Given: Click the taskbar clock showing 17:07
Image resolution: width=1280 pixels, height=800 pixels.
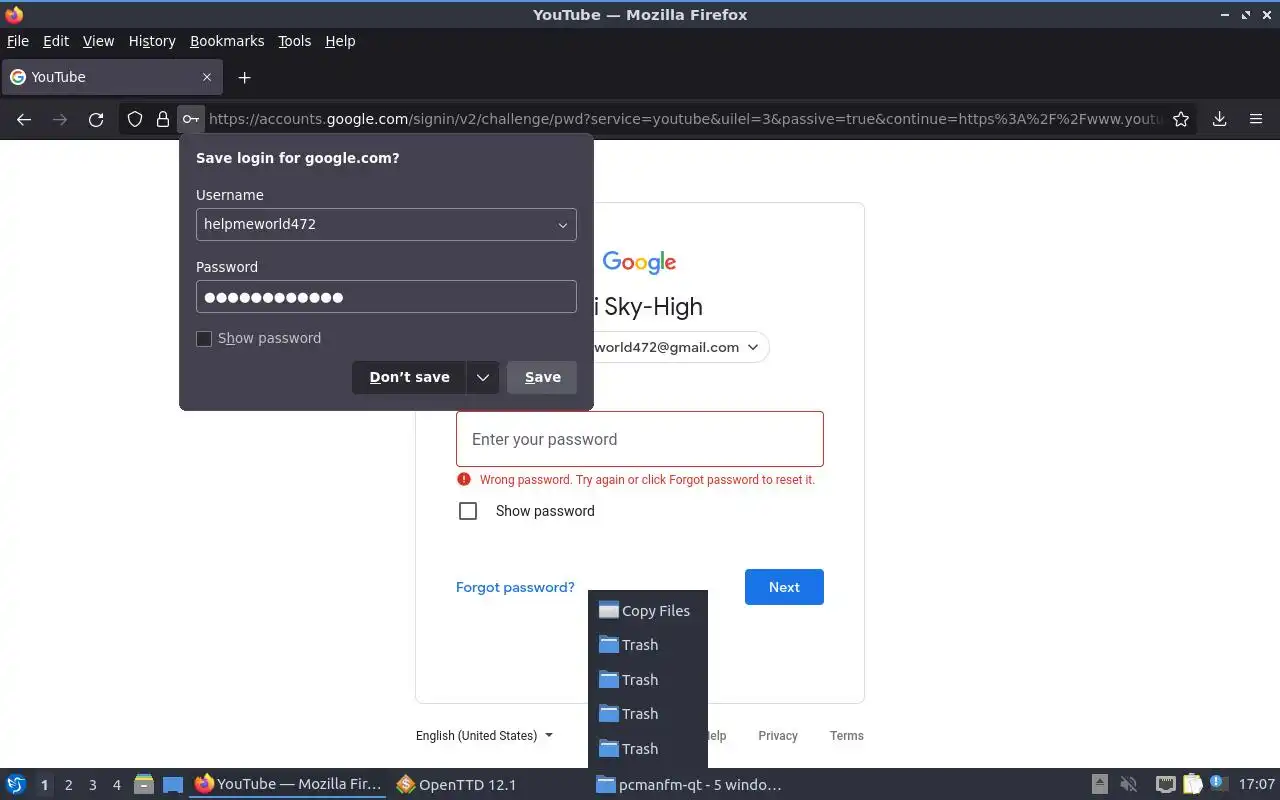Looking at the screenshot, I should click(1257, 785).
